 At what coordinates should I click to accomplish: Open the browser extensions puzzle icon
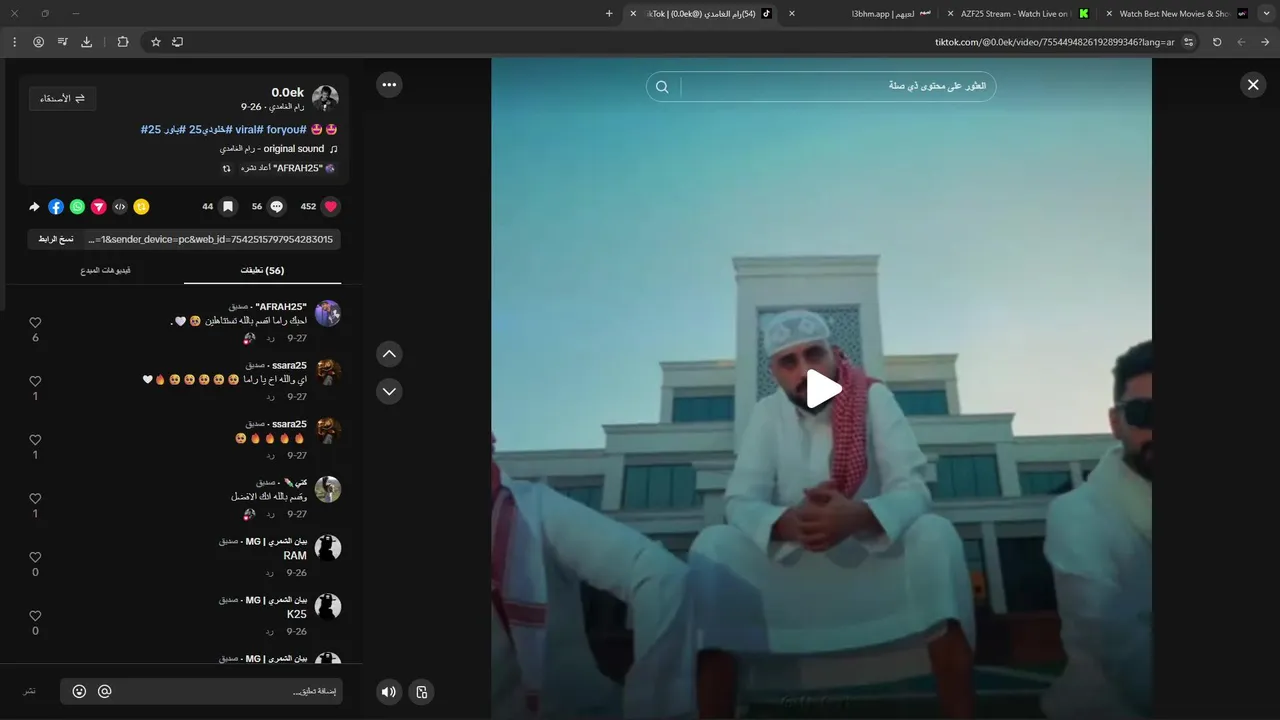(x=123, y=42)
